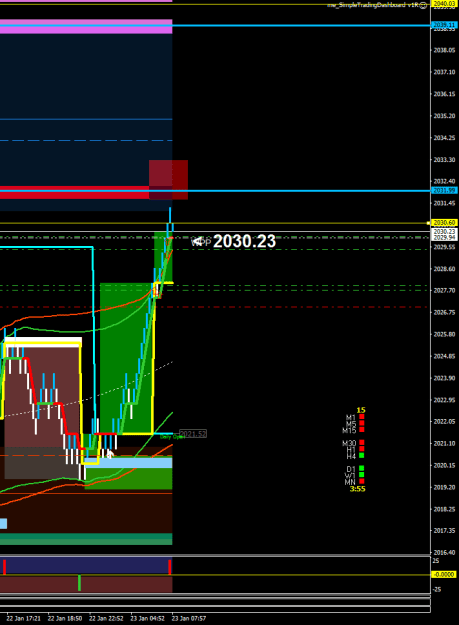Click the arrow icon beside 2030.23

tap(196, 242)
